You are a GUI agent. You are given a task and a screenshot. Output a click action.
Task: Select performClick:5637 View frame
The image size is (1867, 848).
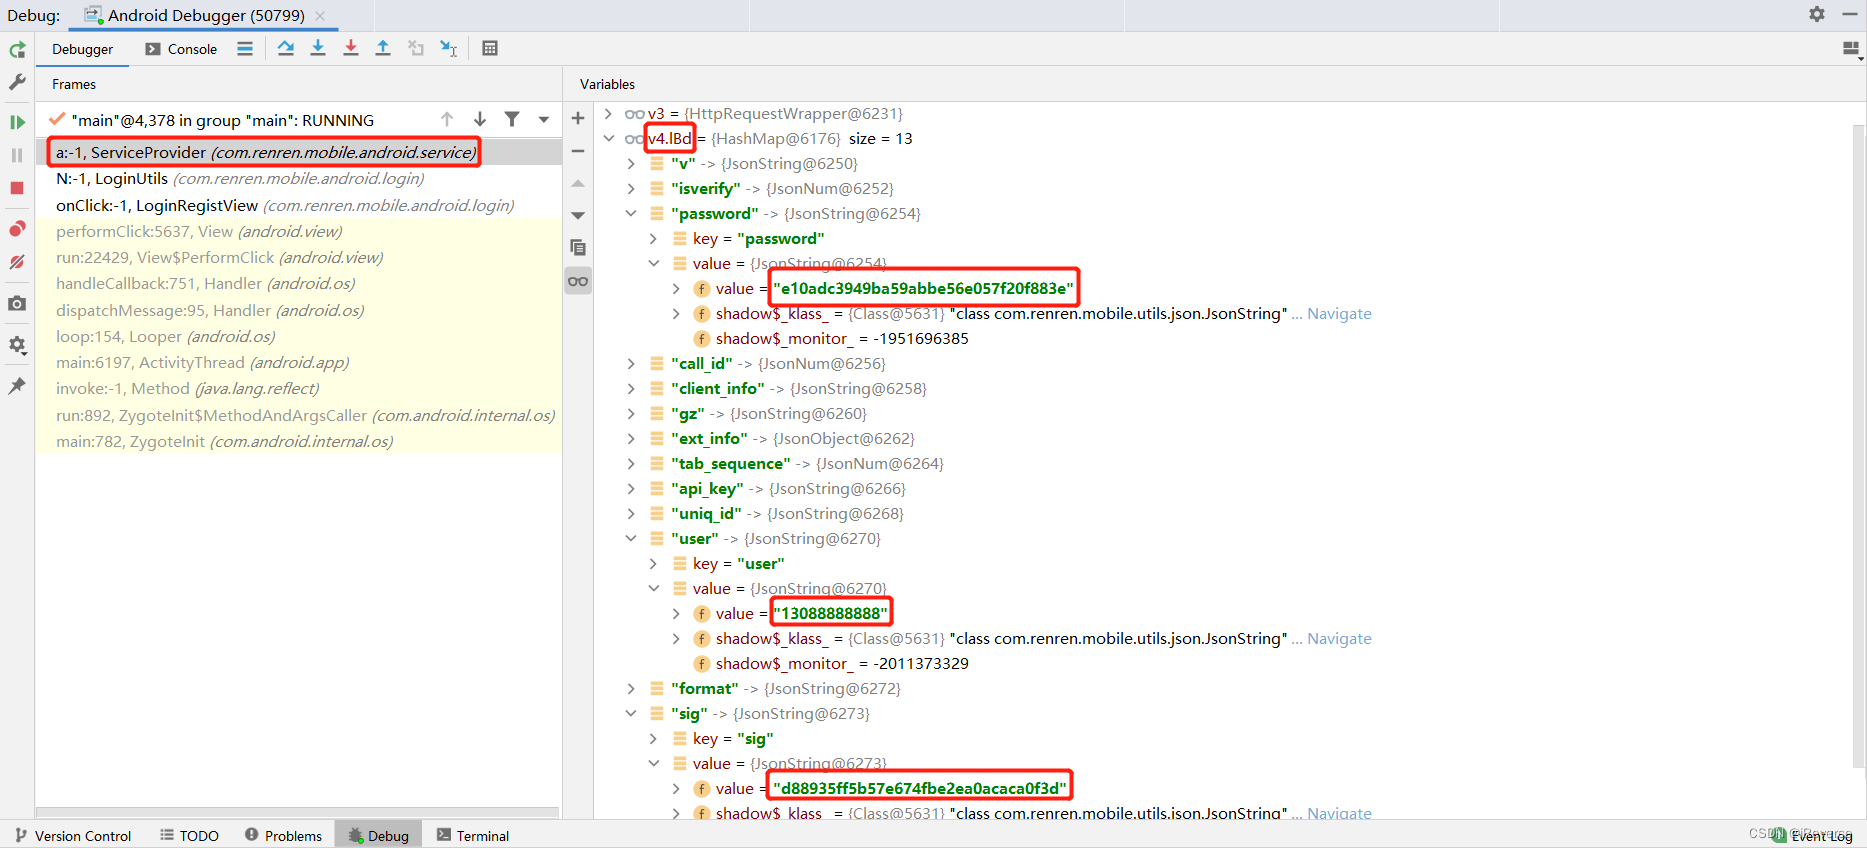click(x=299, y=231)
